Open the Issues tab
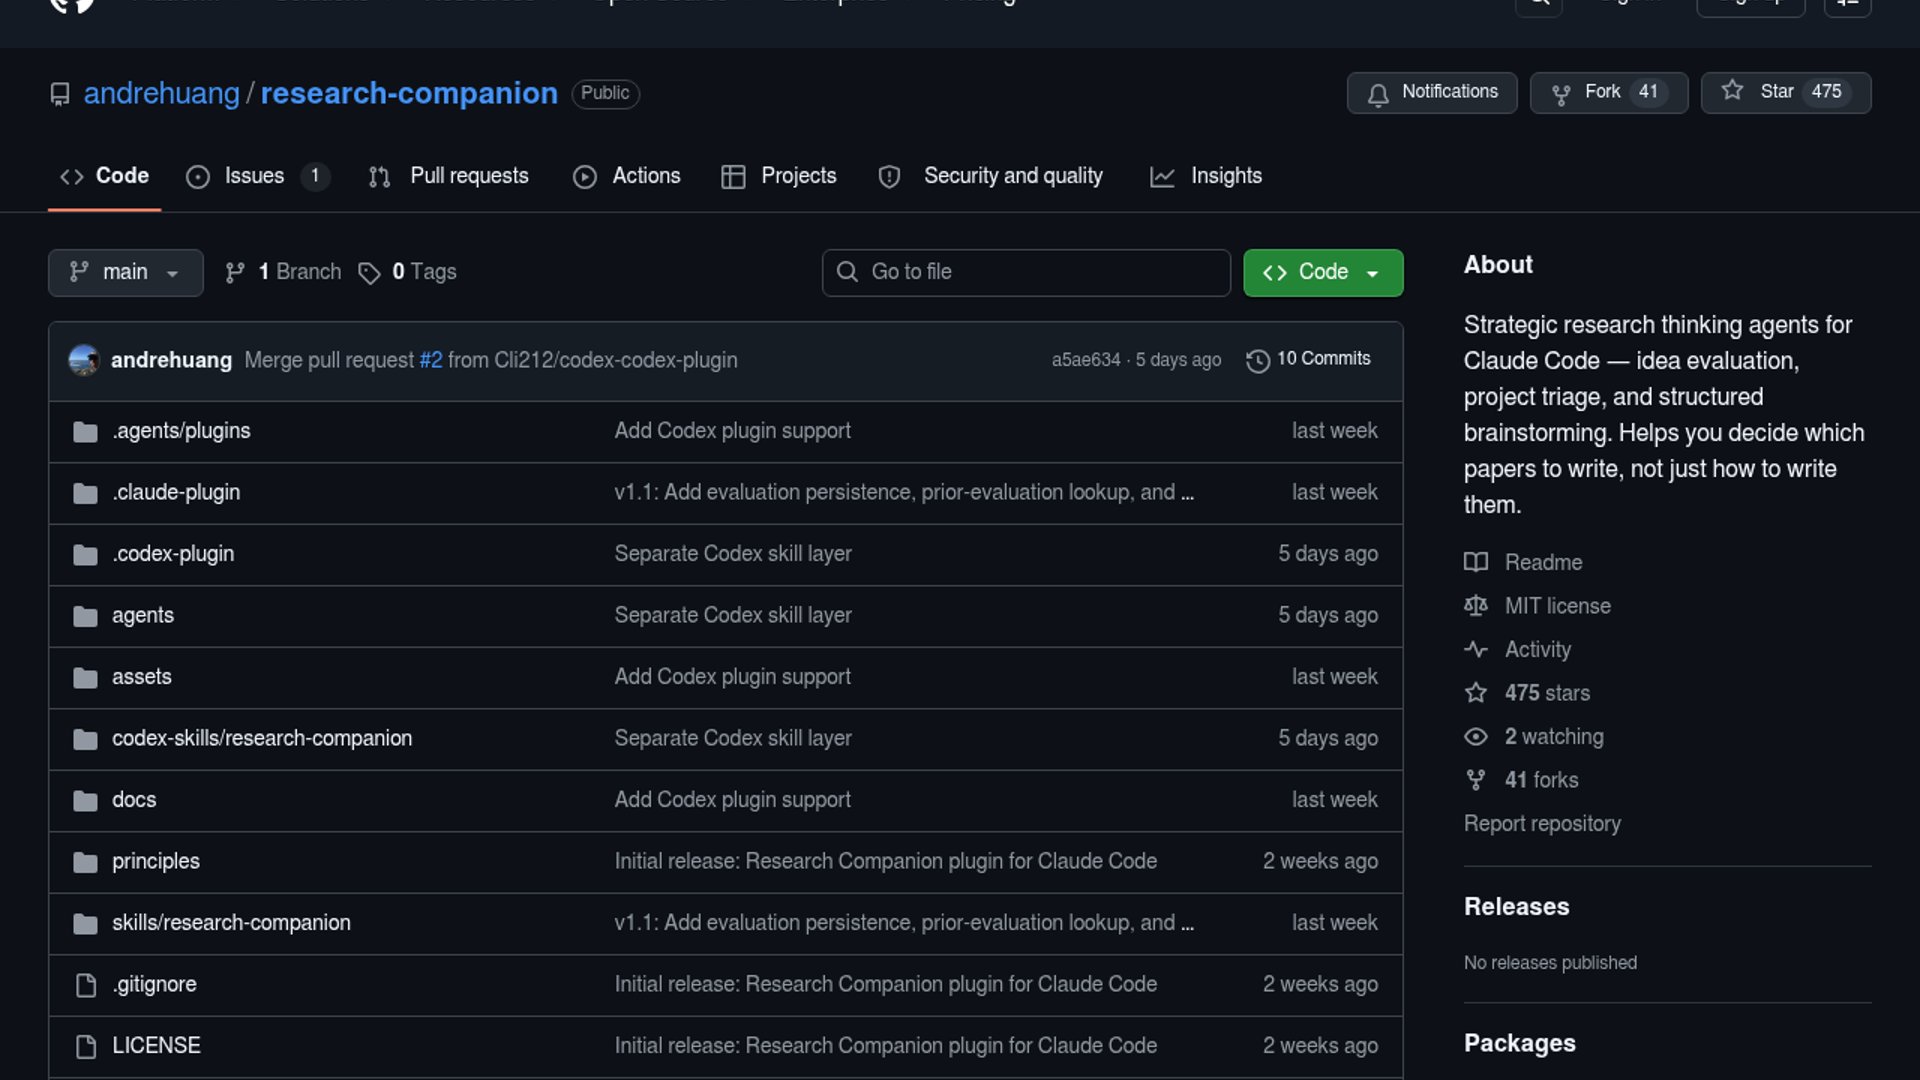Screen dimensions: 1920x1080 coord(255,176)
